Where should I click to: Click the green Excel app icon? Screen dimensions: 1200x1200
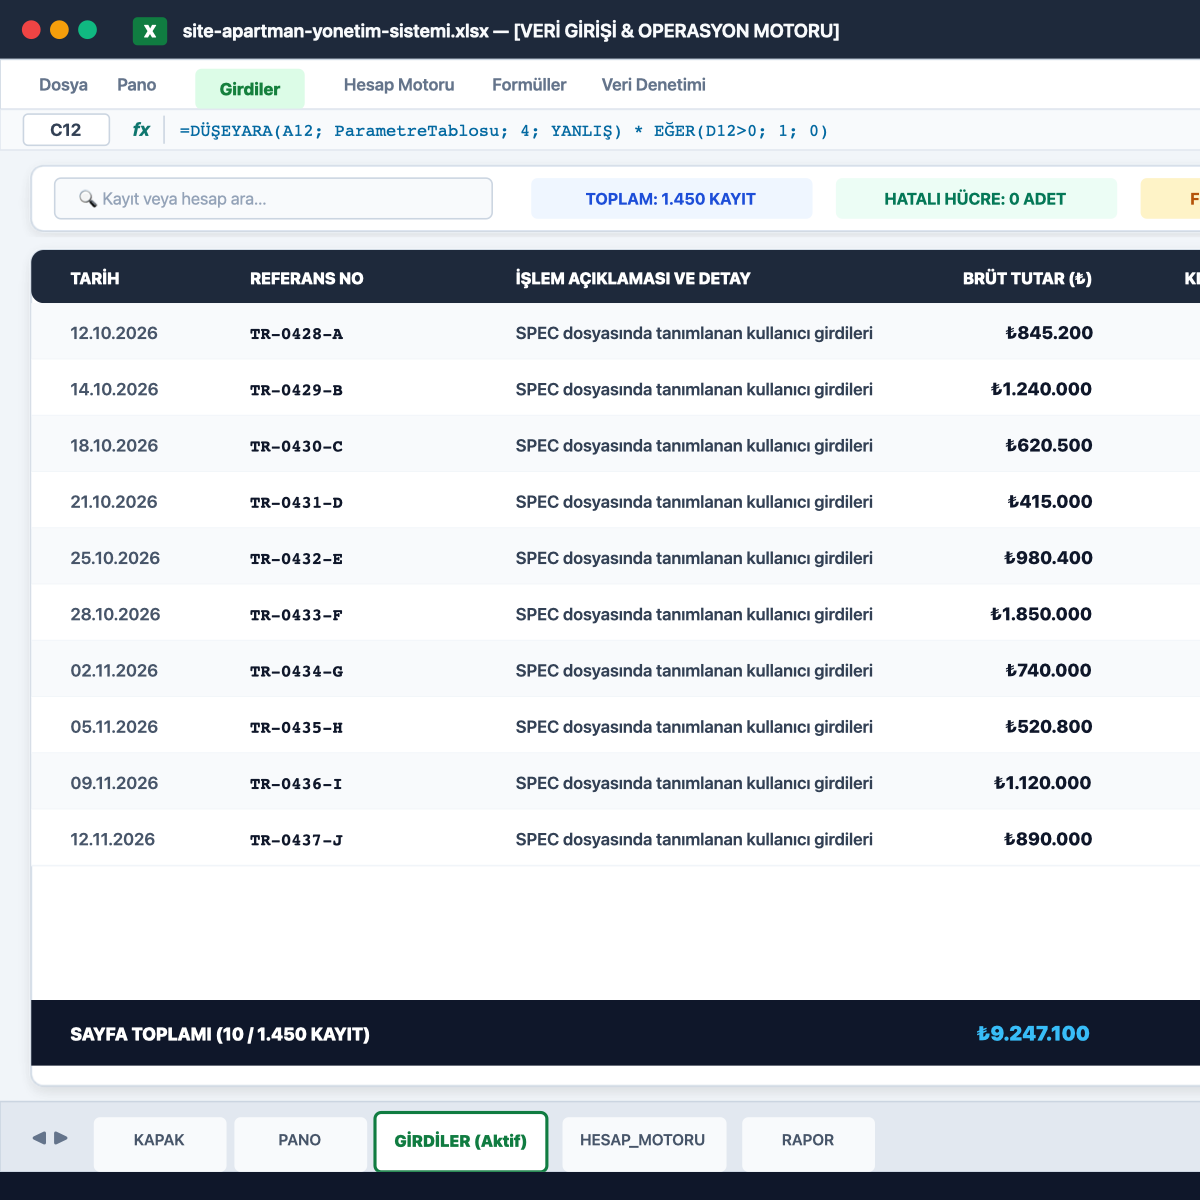pos(150,31)
